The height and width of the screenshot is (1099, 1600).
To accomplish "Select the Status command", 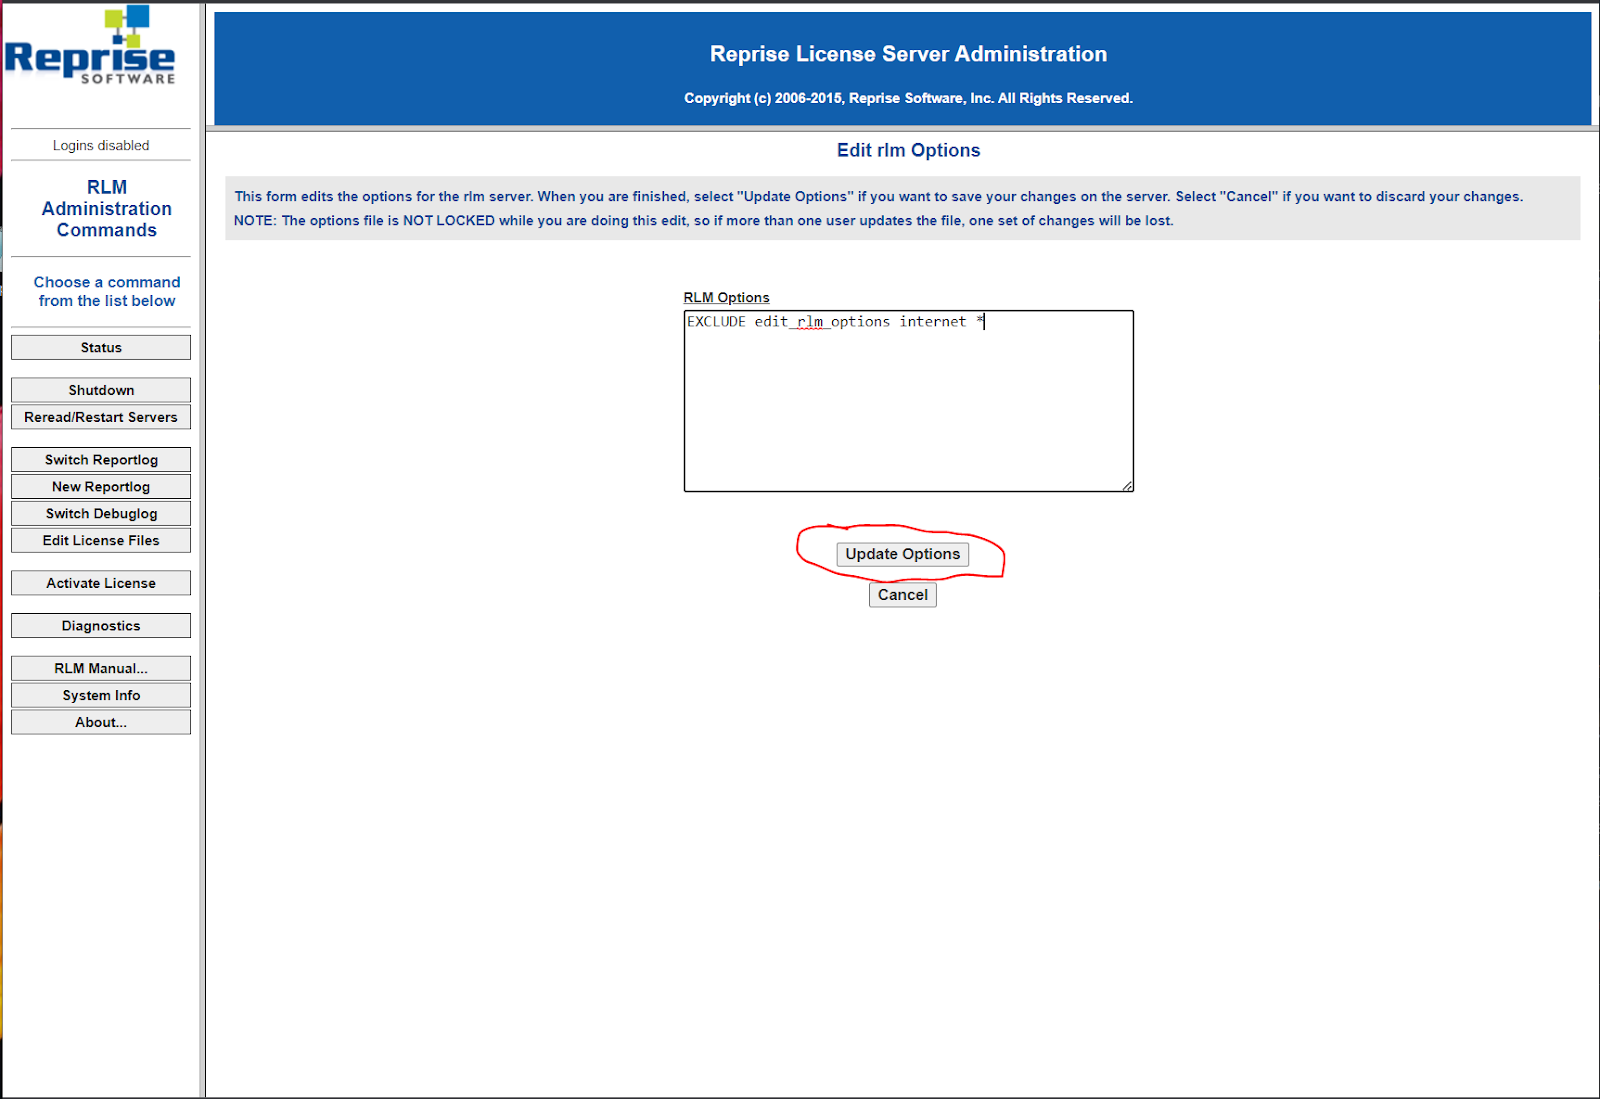I will (100, 347).
